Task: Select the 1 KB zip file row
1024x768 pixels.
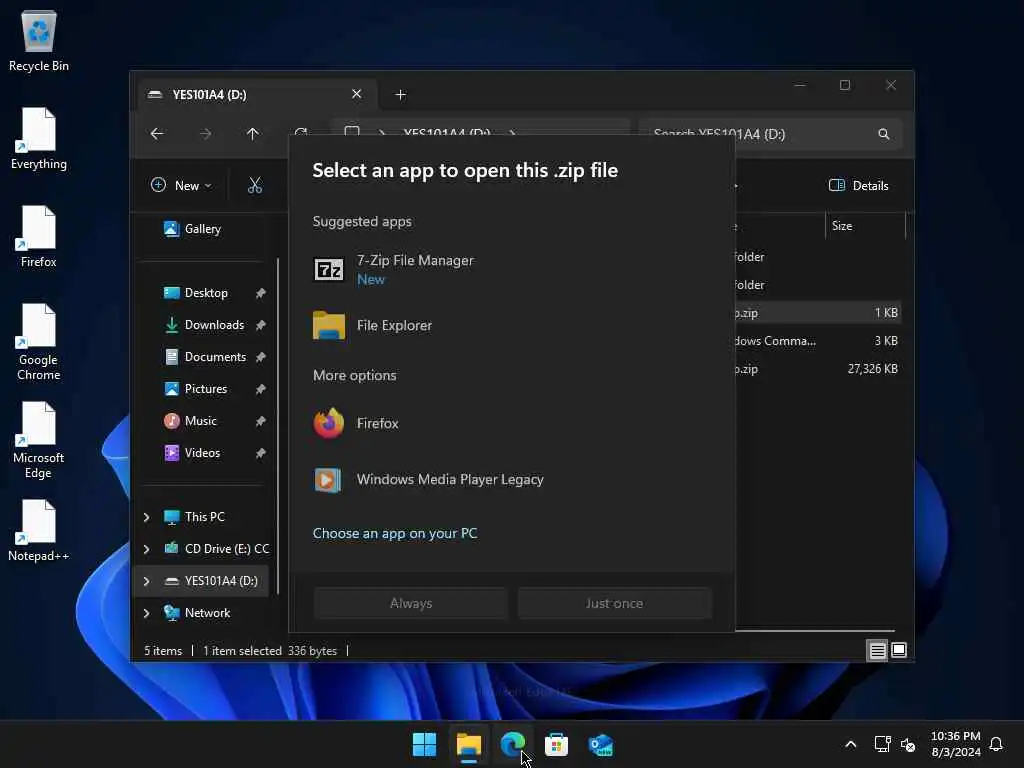Action: 817,313
